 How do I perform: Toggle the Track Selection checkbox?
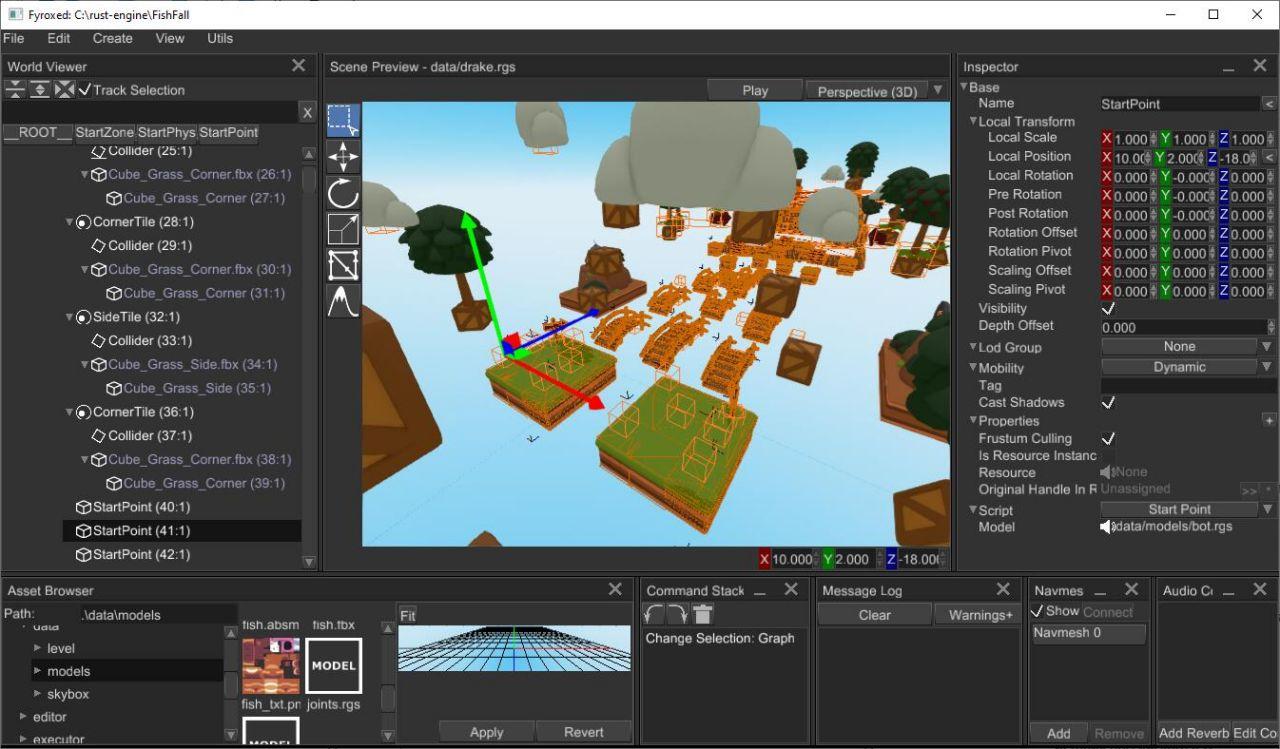tap(85, 90)
